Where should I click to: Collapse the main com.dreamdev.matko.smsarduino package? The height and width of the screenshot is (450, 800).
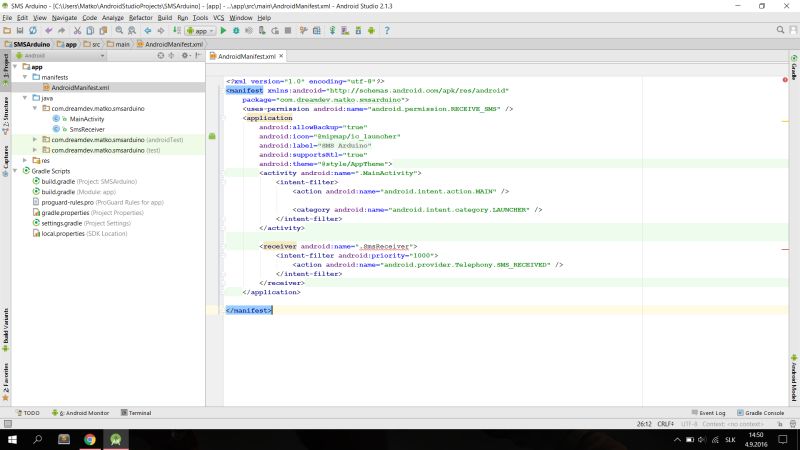[35, 109]
